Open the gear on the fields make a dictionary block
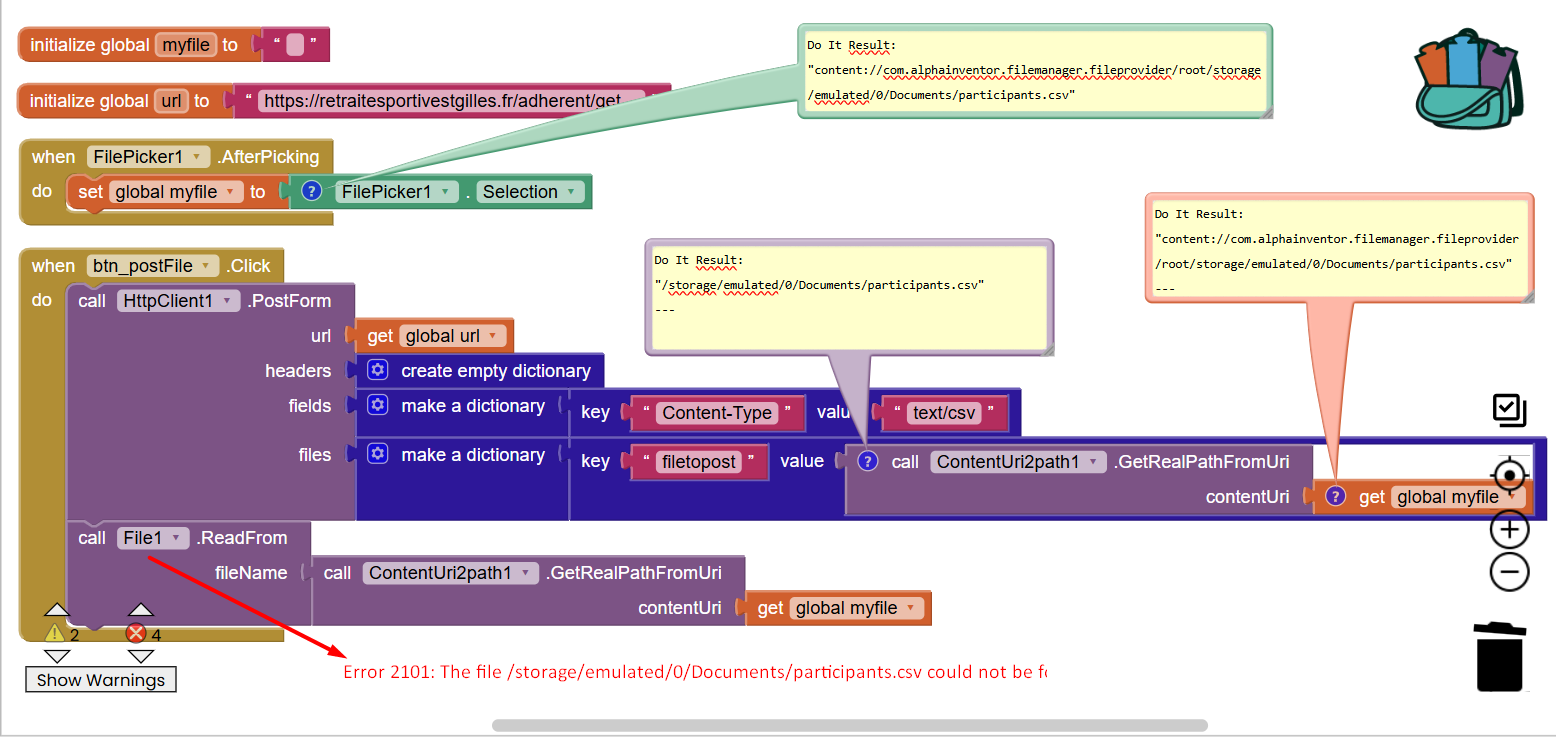1556x737 pixels. click(x=377, y=405)
